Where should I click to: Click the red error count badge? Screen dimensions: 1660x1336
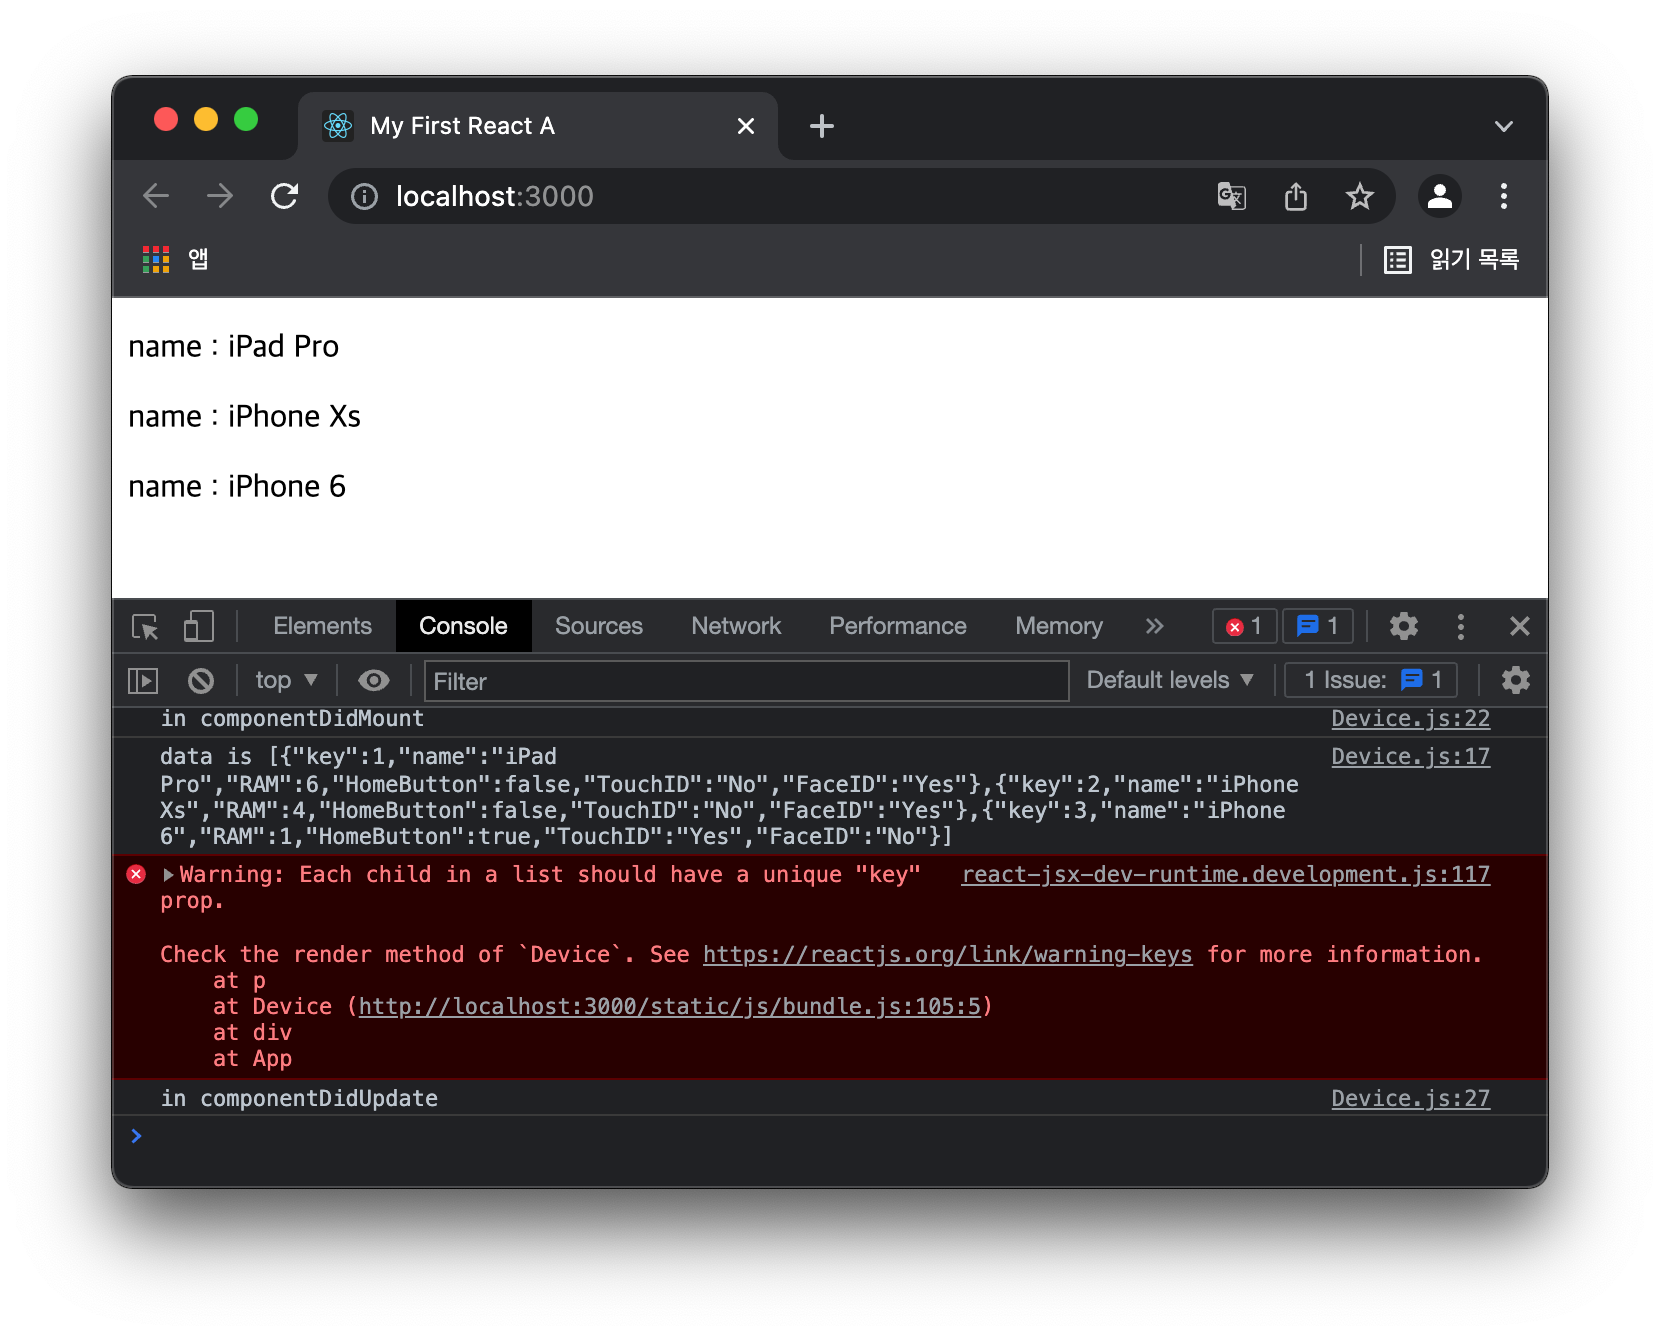1244,626
